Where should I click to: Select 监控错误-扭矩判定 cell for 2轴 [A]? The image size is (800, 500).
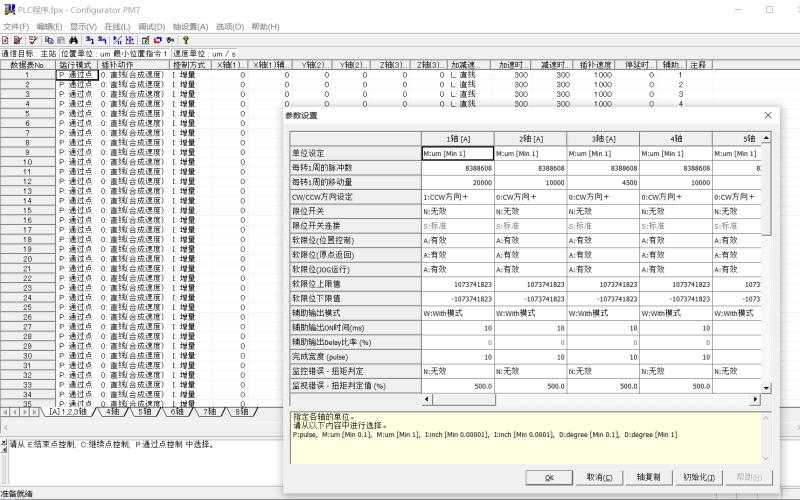point(531,371)
